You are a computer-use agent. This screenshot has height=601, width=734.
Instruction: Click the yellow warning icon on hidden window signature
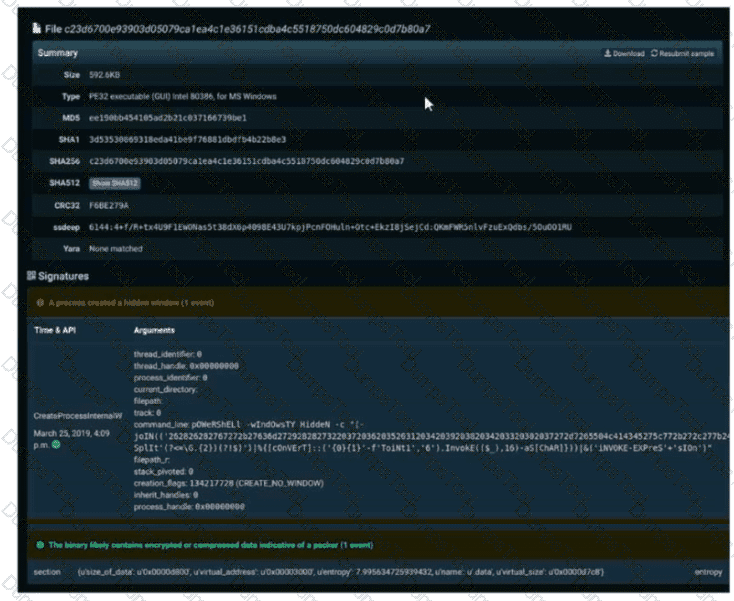click(x=40, y=300)
